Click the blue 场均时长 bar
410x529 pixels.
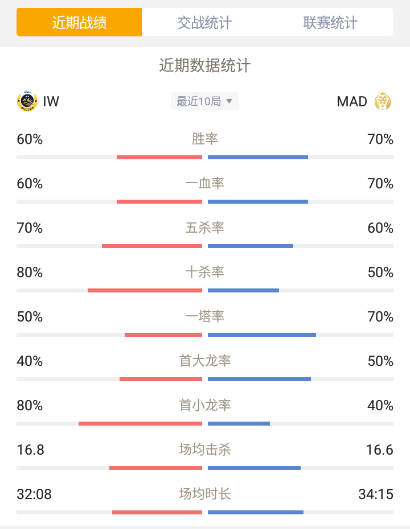tap(256, 512)
